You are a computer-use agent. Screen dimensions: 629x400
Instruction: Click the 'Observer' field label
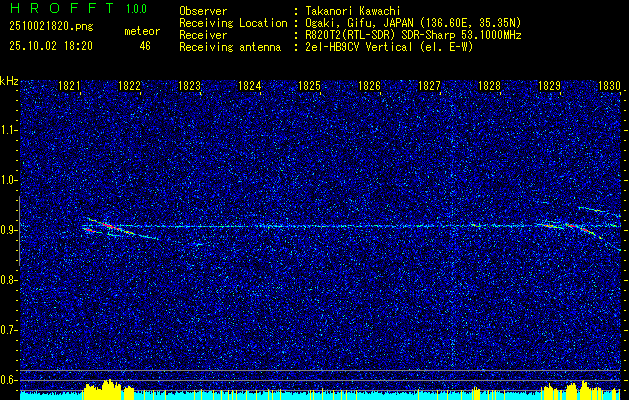tap(203, 11)
